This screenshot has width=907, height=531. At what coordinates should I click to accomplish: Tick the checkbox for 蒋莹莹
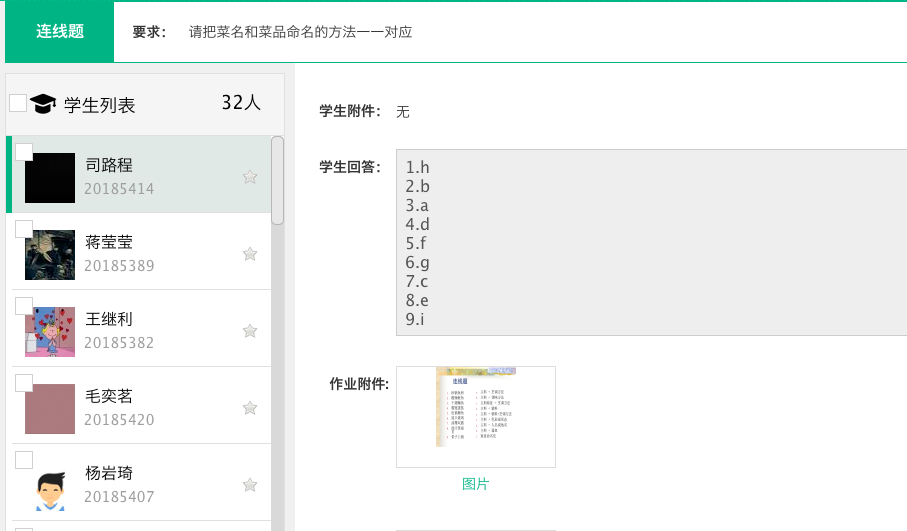pyautogui.click(x=24, y=229)
